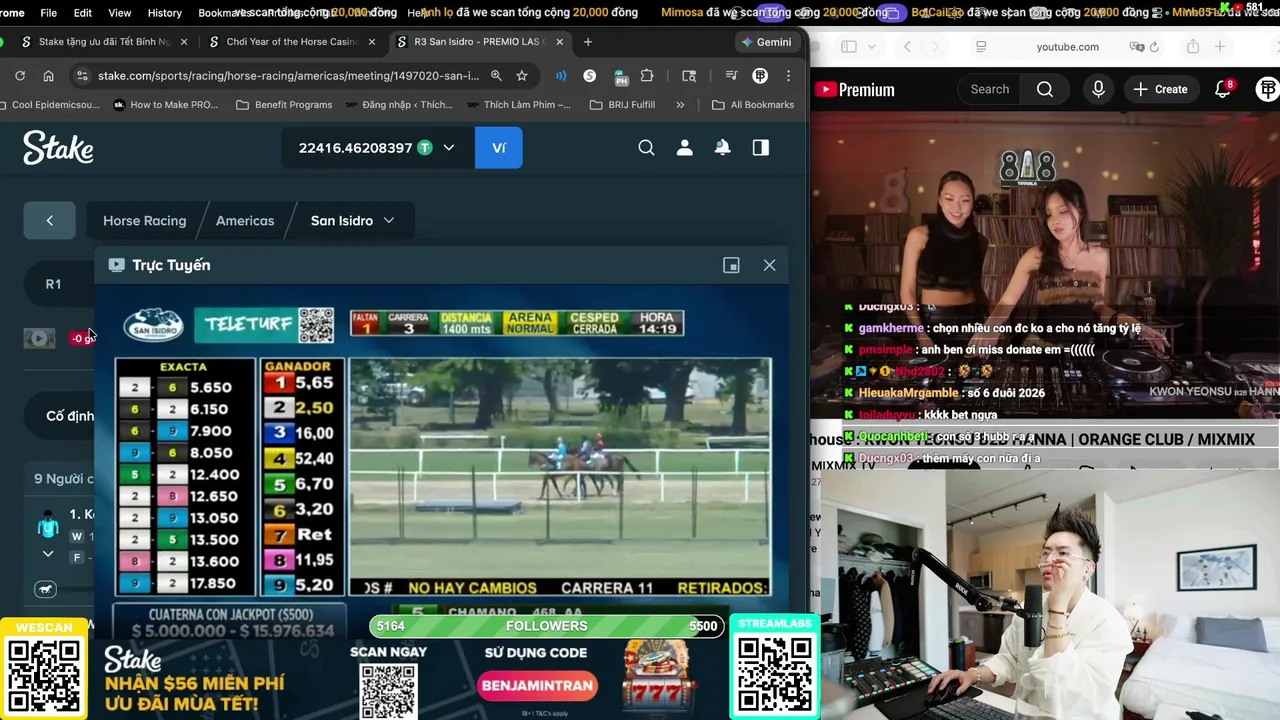Open Chrome three-dot menu
The height and width of the screenshot is (720, 1280).
pyautogui.click(x=788, y=75)
